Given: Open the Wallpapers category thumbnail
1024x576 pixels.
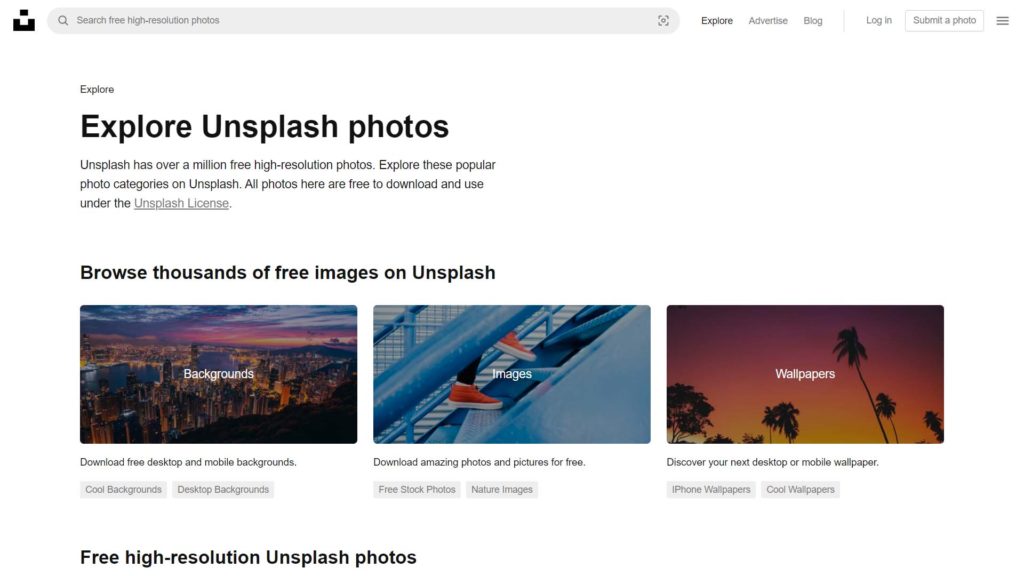Looking at the screenshot, I should [x=805, y=374].
